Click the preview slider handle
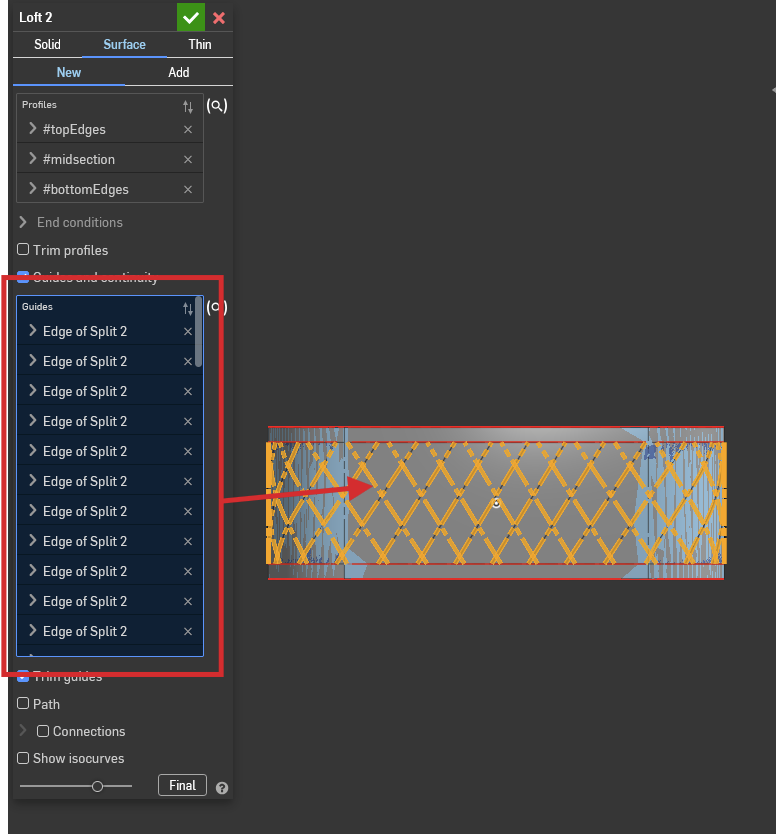776x834 pixels. 97,786
